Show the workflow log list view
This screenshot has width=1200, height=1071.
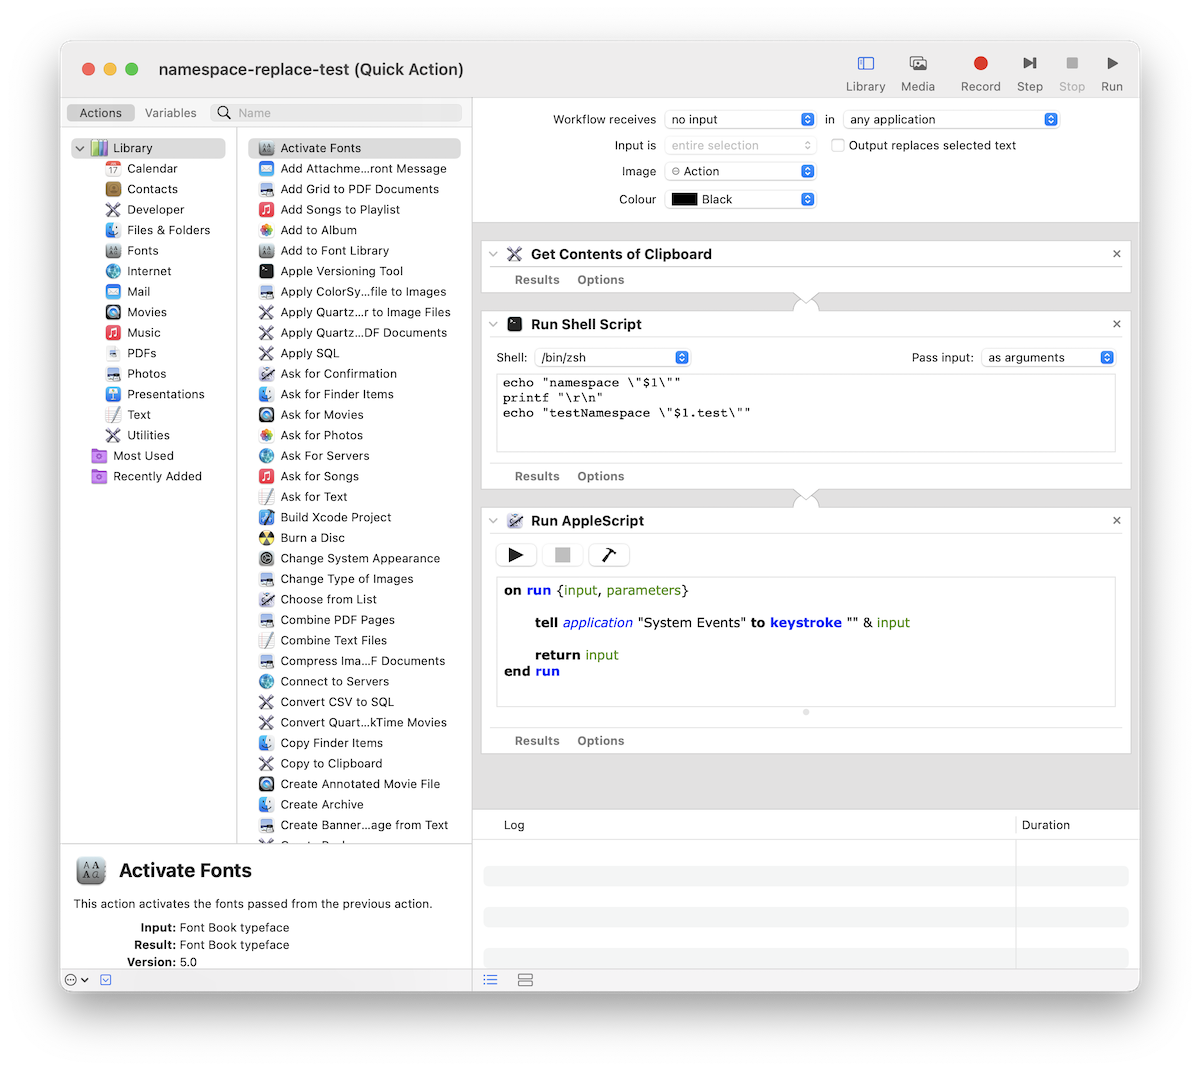coord(490,980)
